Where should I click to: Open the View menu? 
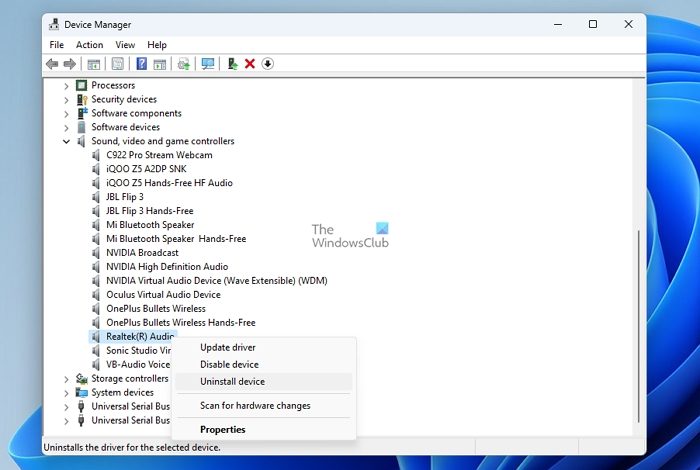tap(125, 45)
